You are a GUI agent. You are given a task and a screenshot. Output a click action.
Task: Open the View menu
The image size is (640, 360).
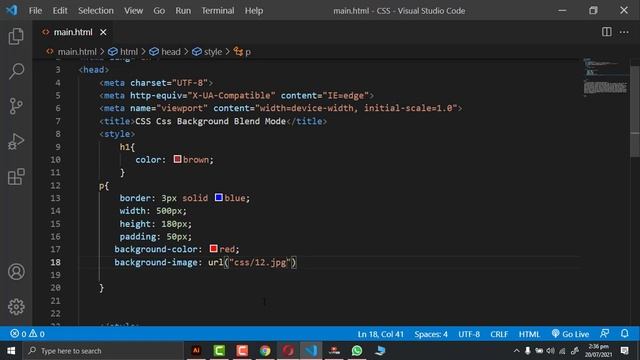pyautogui.click(x=133, y=11)
